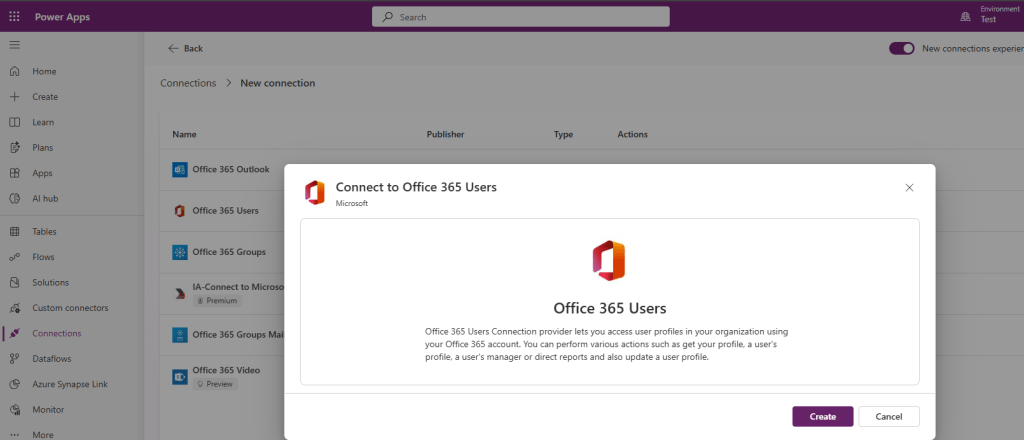This screenshot has width=1024, height=440.
Task: Click the Office 365 Outlook connector icon
Action: pyautogui.click(x=180, y=169)
